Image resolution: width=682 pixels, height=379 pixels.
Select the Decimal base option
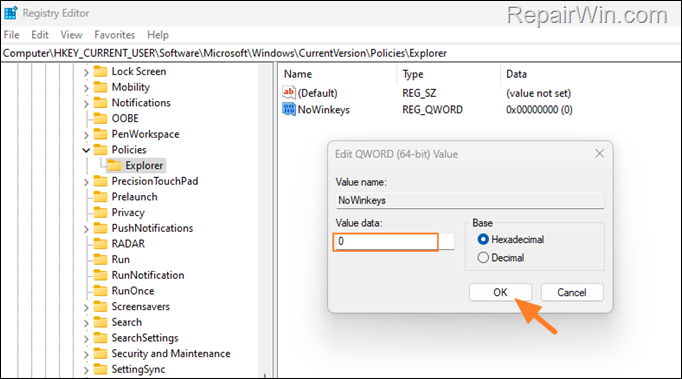click(x=483, y=258)
